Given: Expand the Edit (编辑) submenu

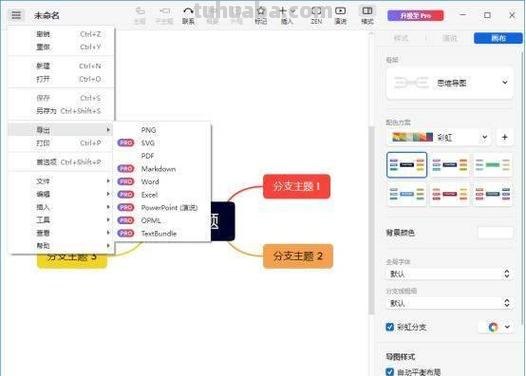Looking at the screenshot, I should 61,194.
